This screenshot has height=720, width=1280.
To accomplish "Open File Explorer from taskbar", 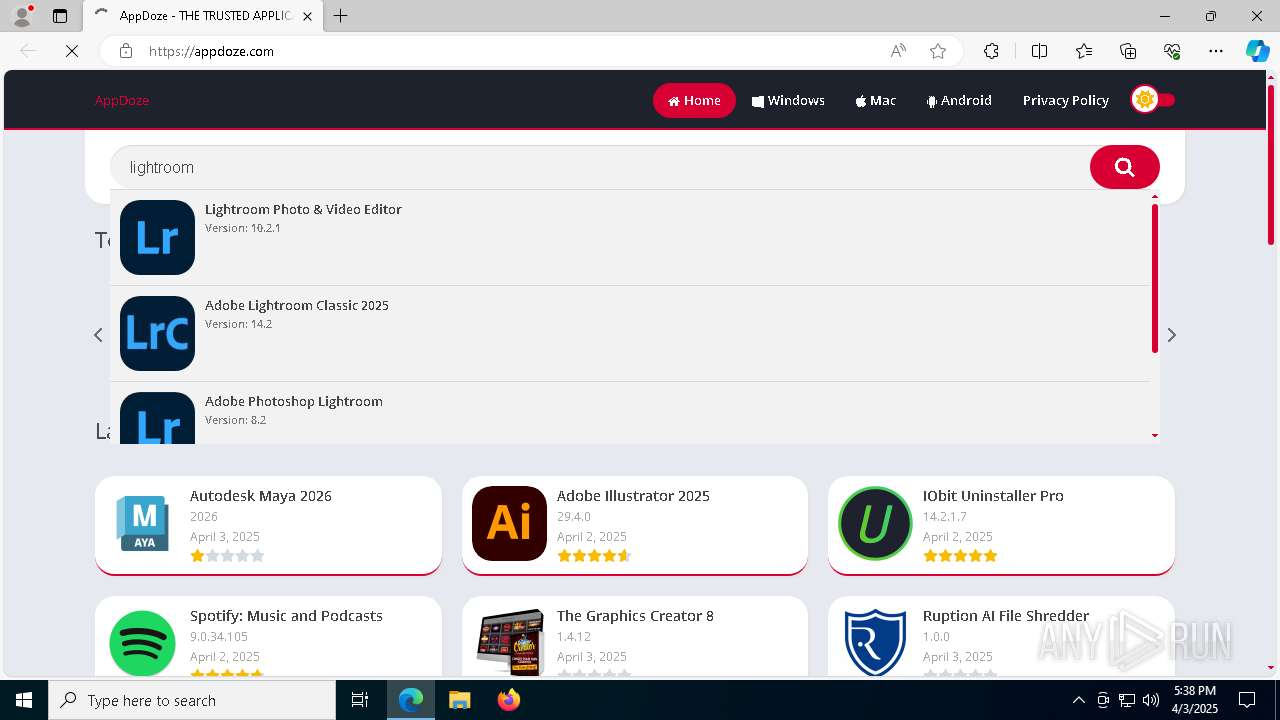I will (459, 700).
